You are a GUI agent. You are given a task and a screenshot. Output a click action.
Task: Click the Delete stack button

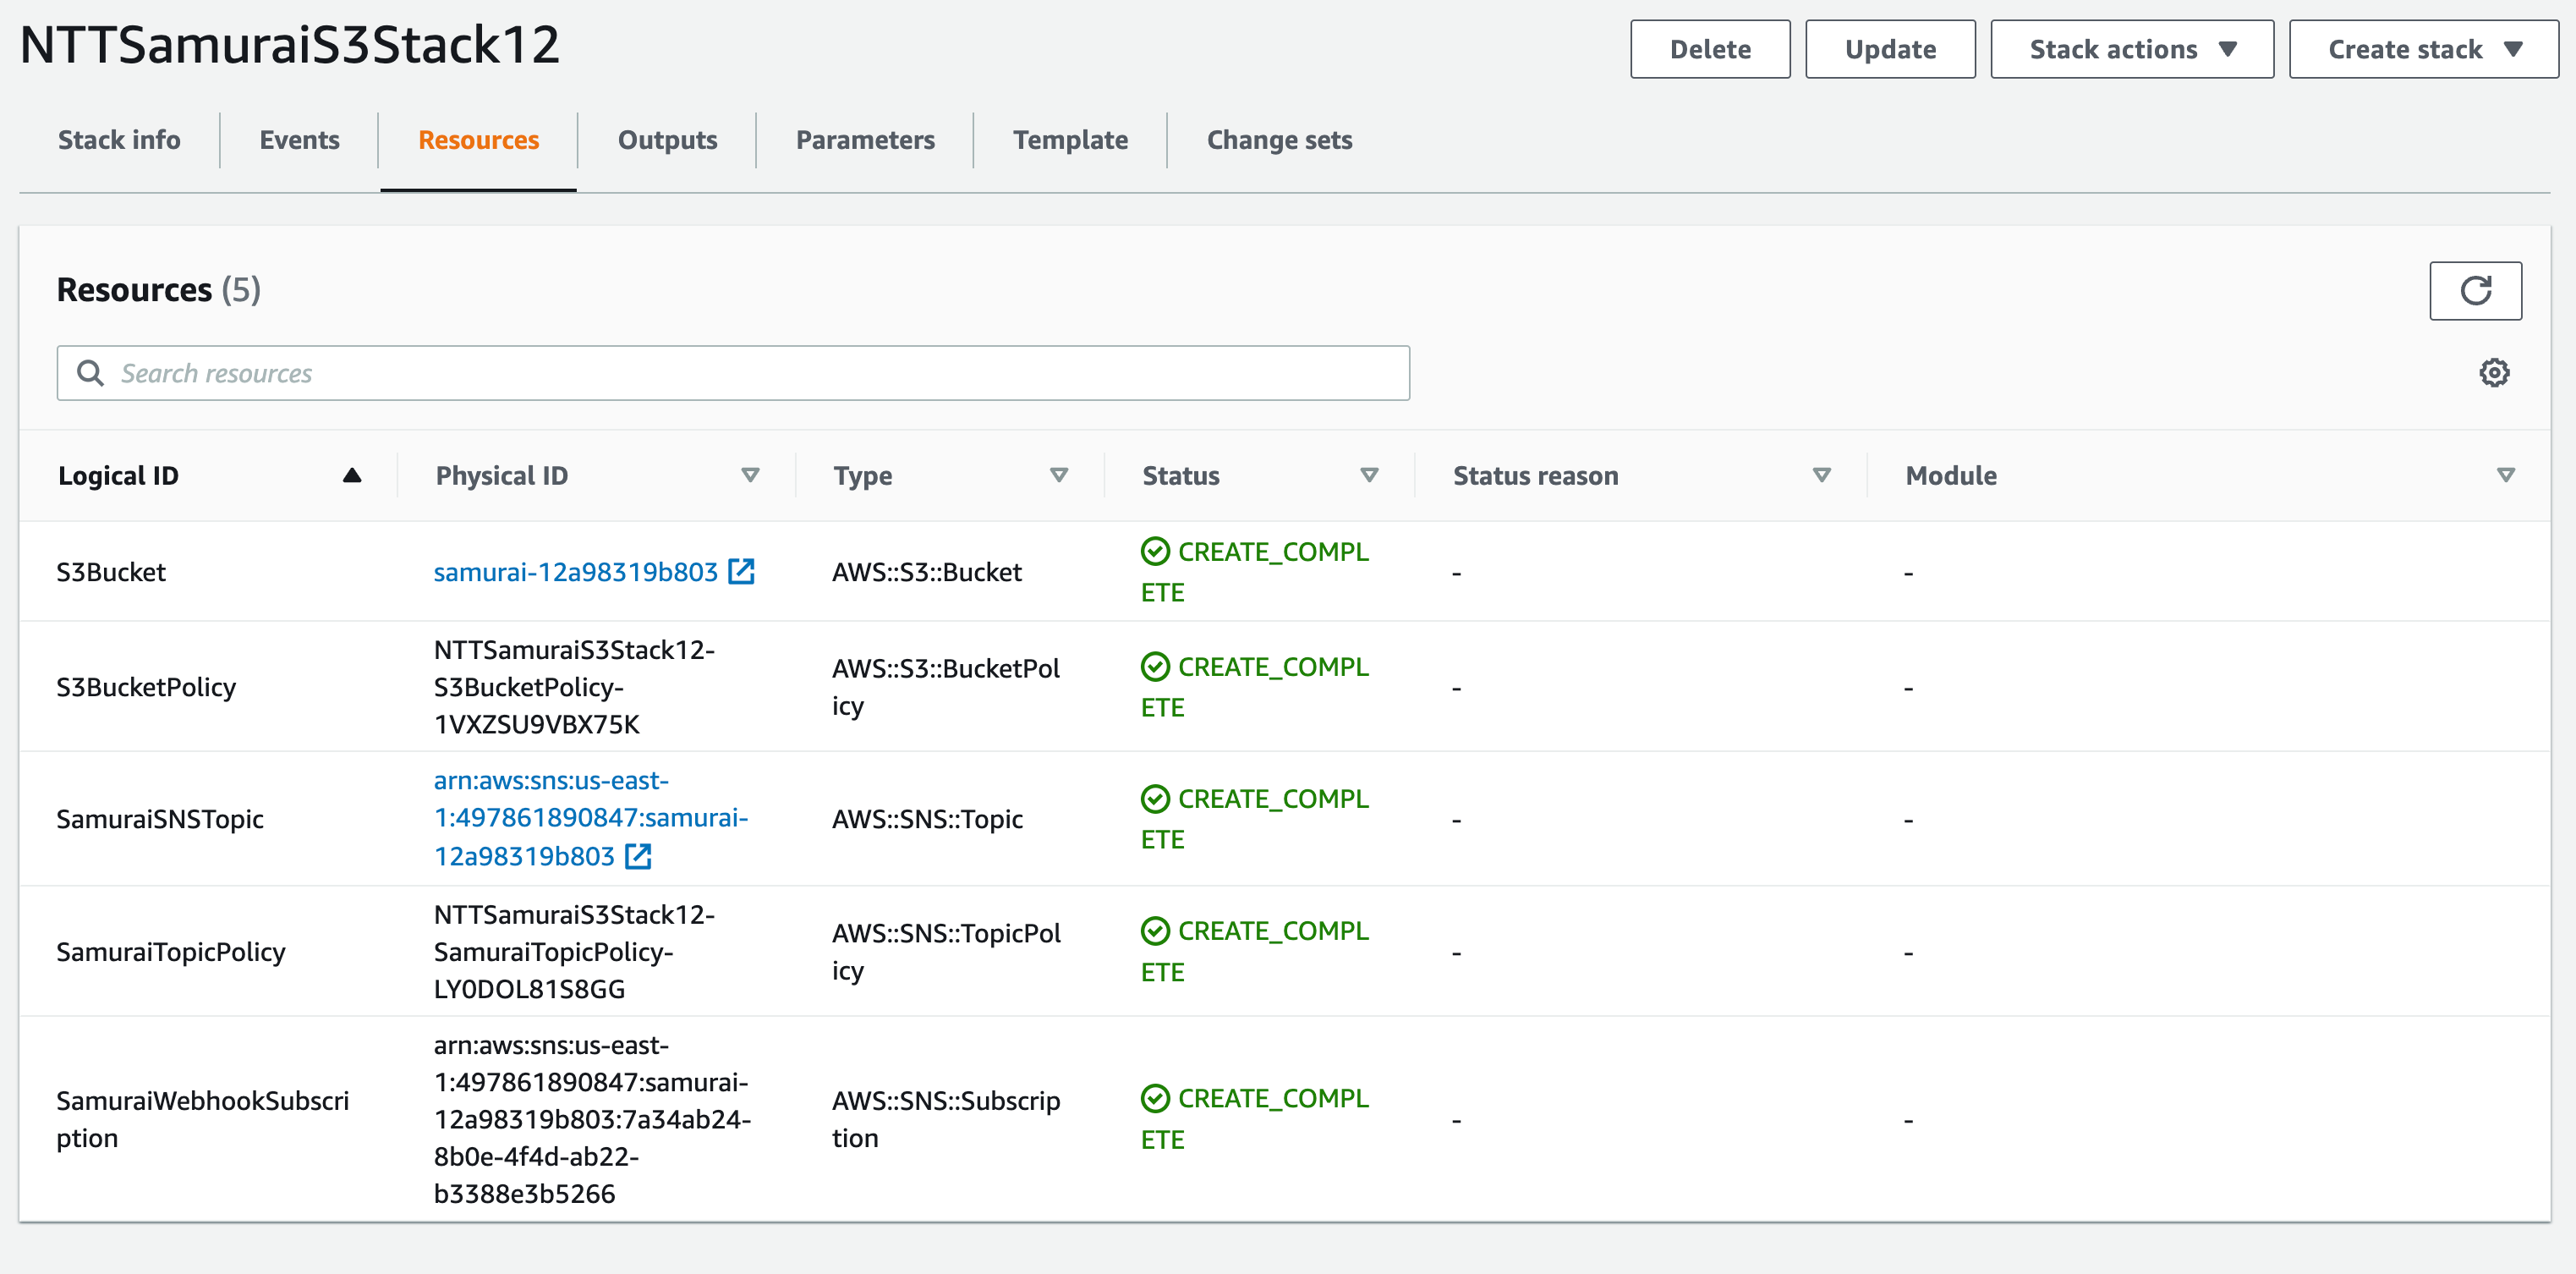click(x=1710, y=49)
